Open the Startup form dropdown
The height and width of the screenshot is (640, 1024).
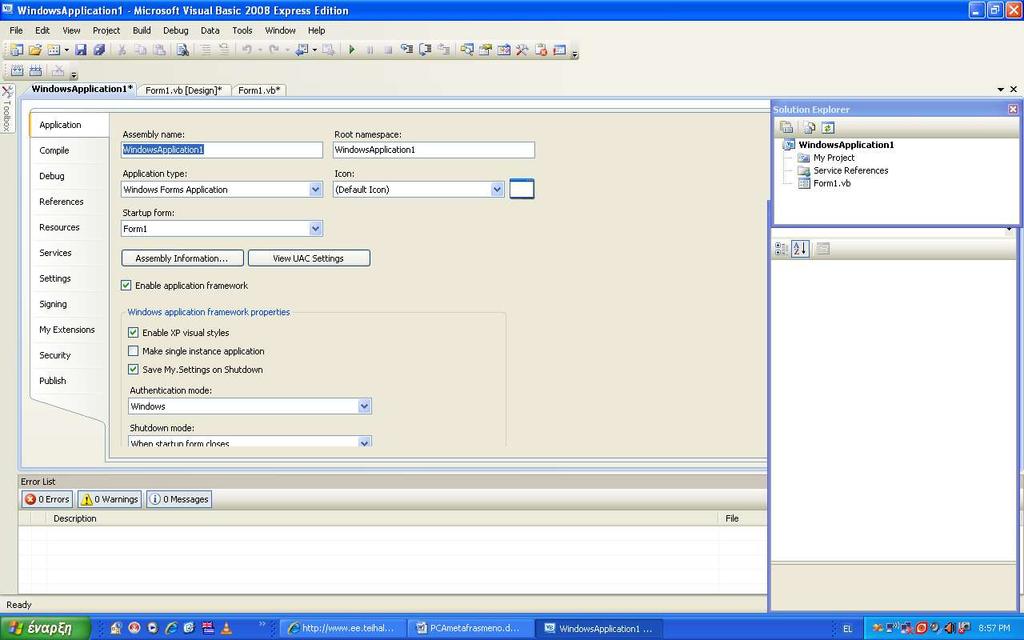pyautogui.click(x=315, y=229)
